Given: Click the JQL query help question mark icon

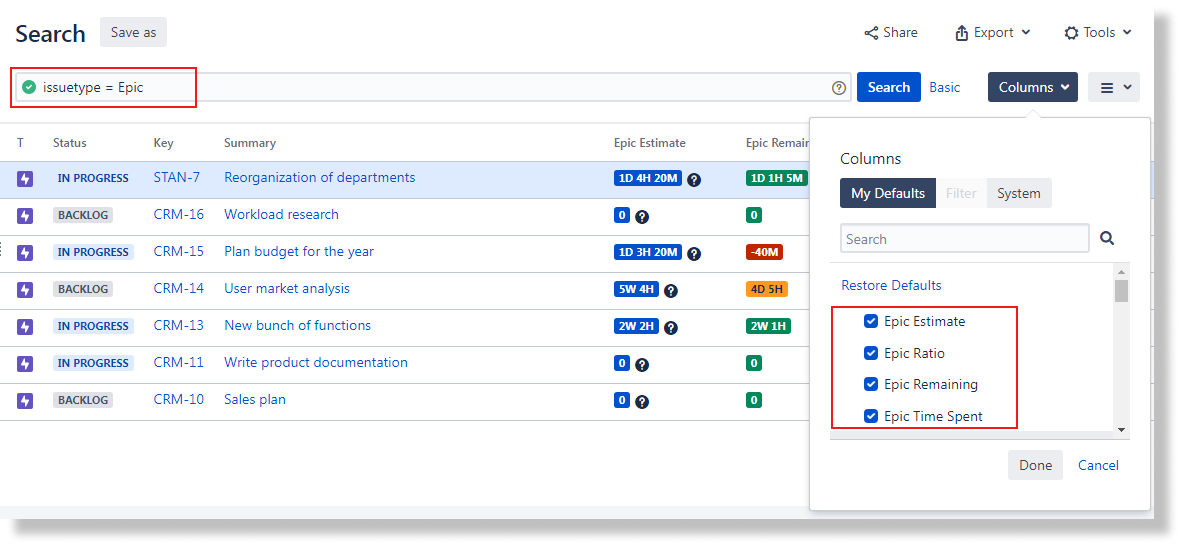Looking at the screenshot, I should point(839,88).
